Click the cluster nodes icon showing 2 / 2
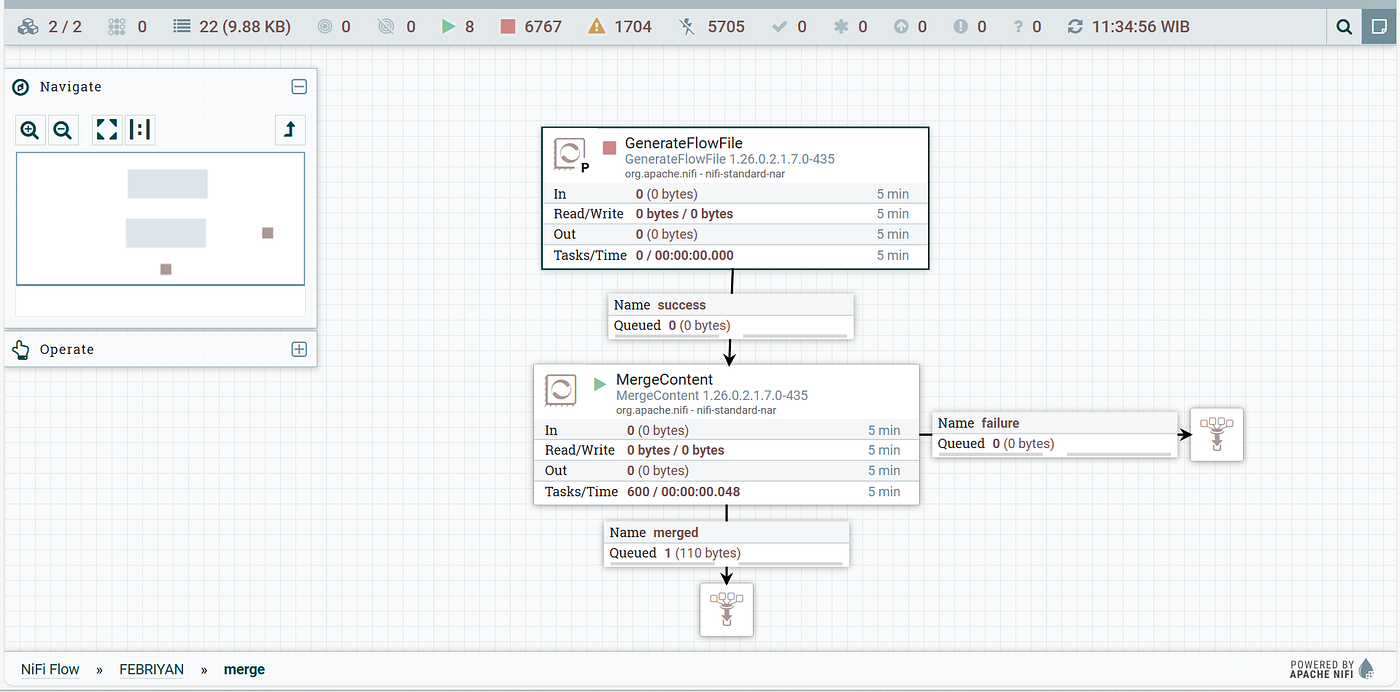This screenshot has height=692, width=1400. (x=28, y=27)
